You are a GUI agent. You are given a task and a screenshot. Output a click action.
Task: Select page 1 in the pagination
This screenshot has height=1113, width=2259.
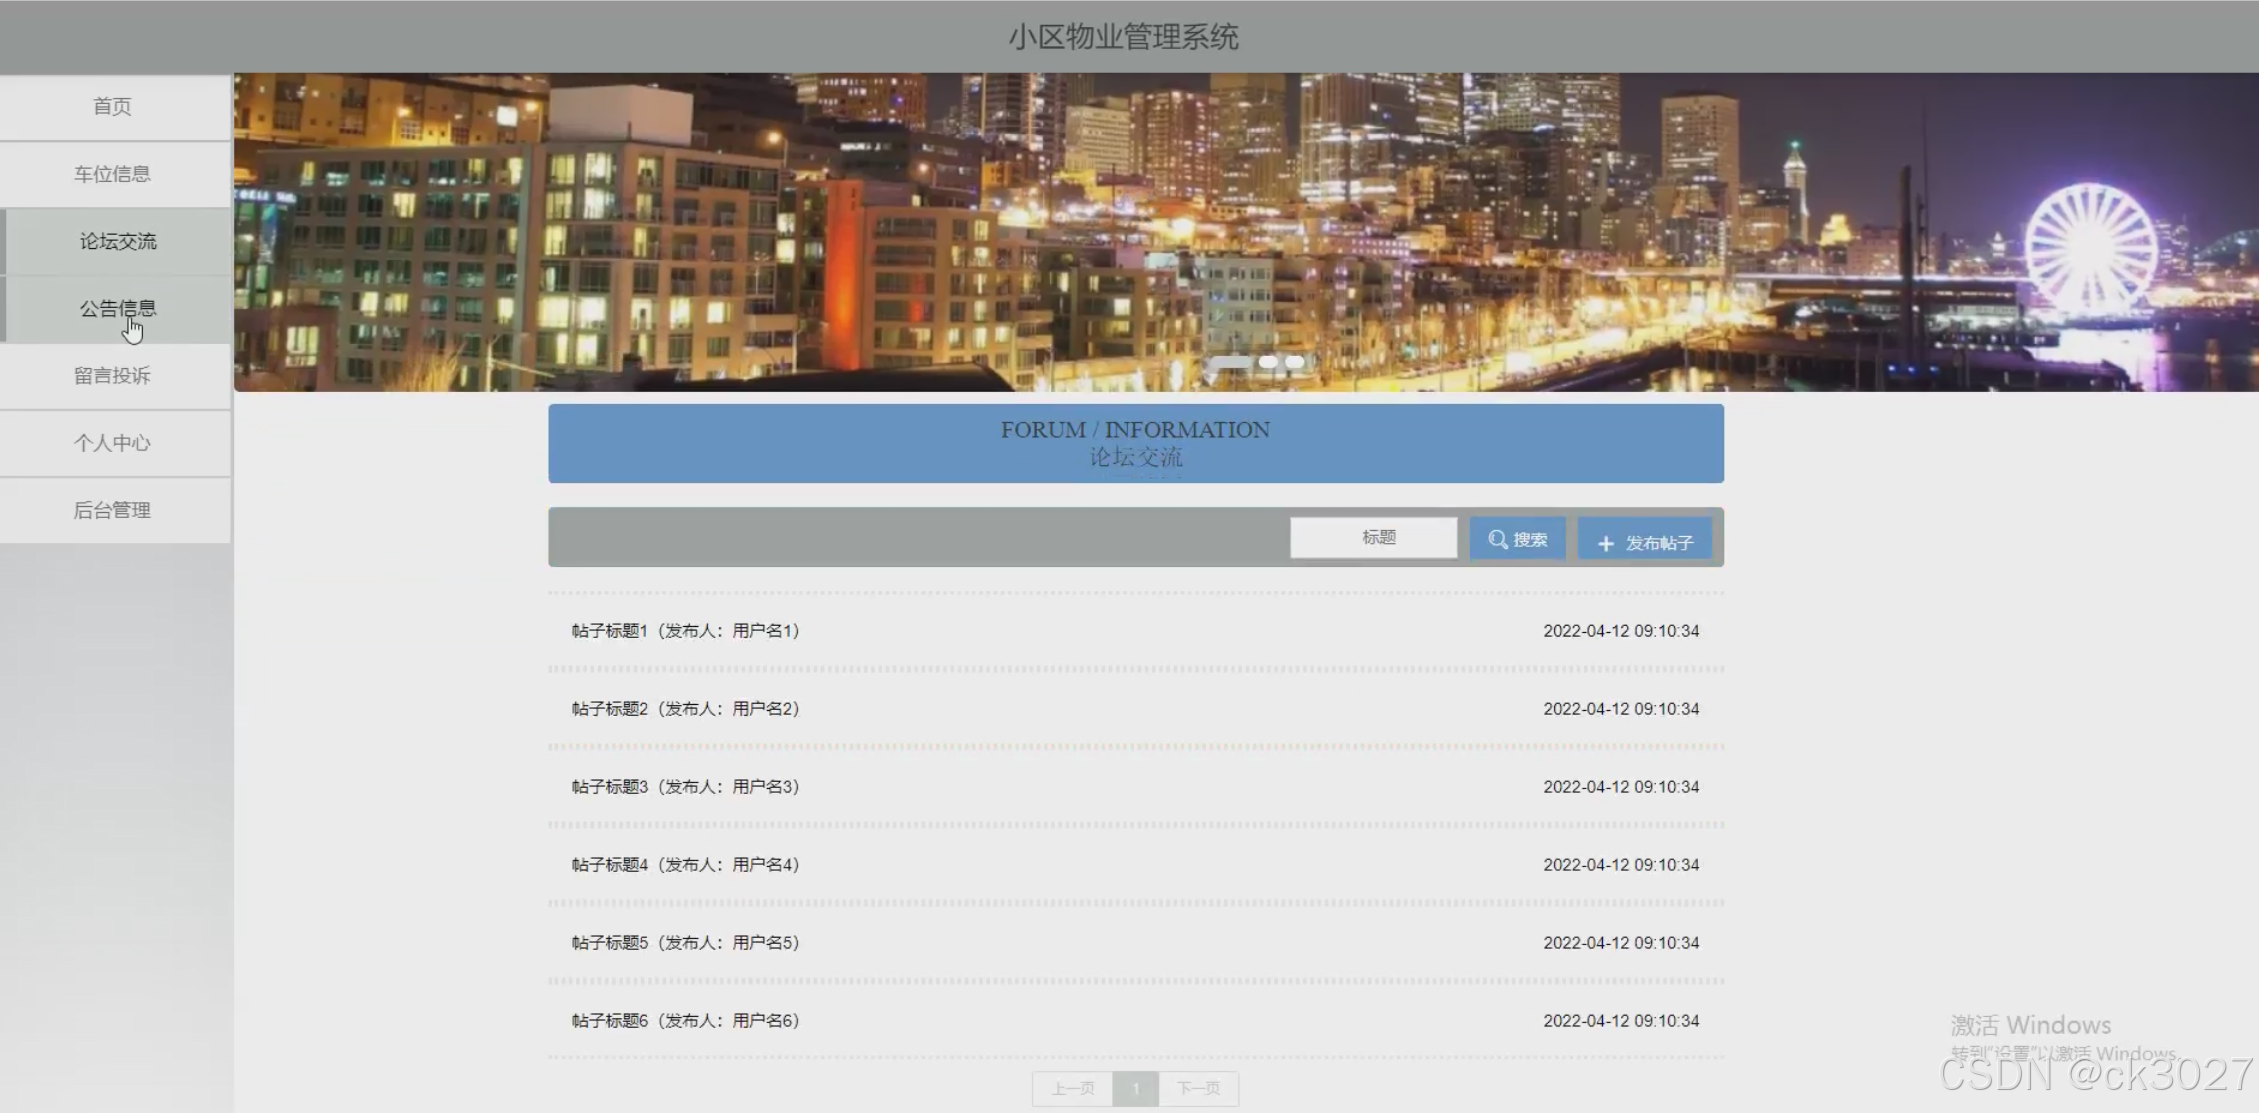pyautogui.click(x=1136, y=1088)
